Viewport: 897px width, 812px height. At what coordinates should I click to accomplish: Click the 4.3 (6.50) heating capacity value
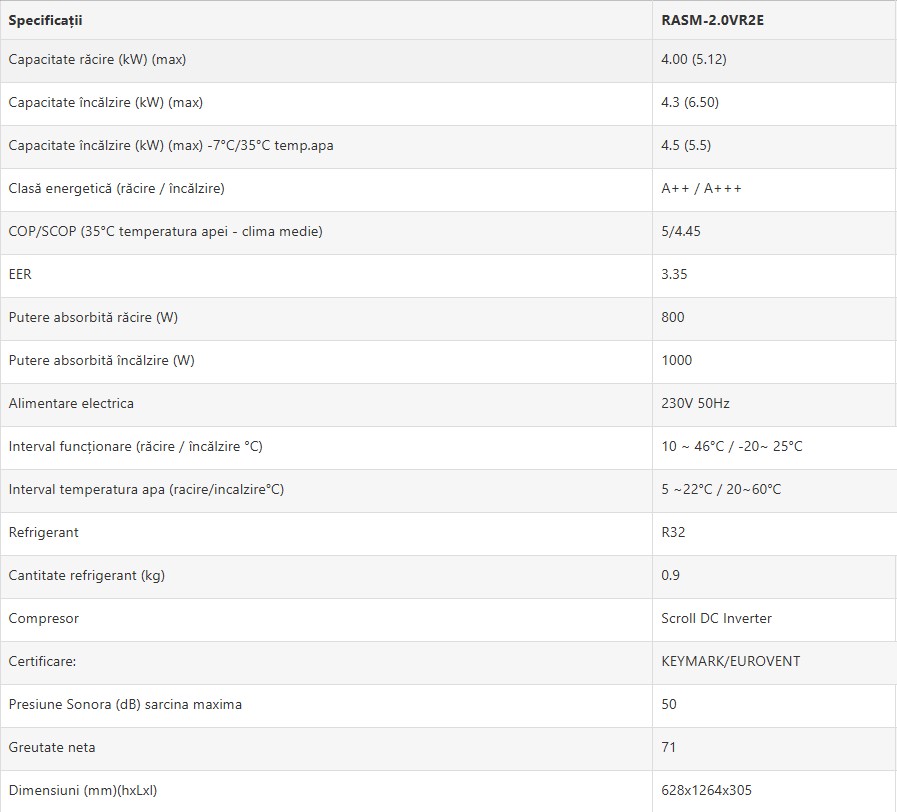click(x=690, y=102)
